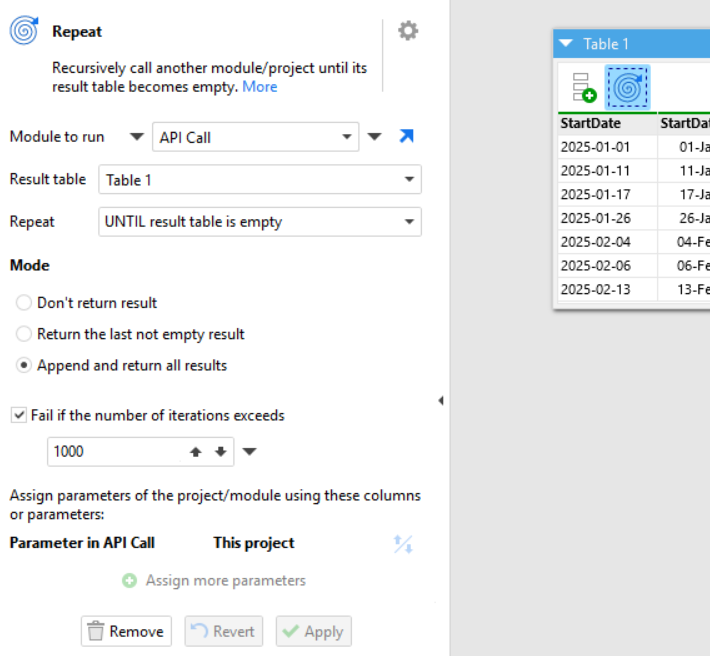Open the More link in description
The image size is (710, 656).
[x=260, y=87]
